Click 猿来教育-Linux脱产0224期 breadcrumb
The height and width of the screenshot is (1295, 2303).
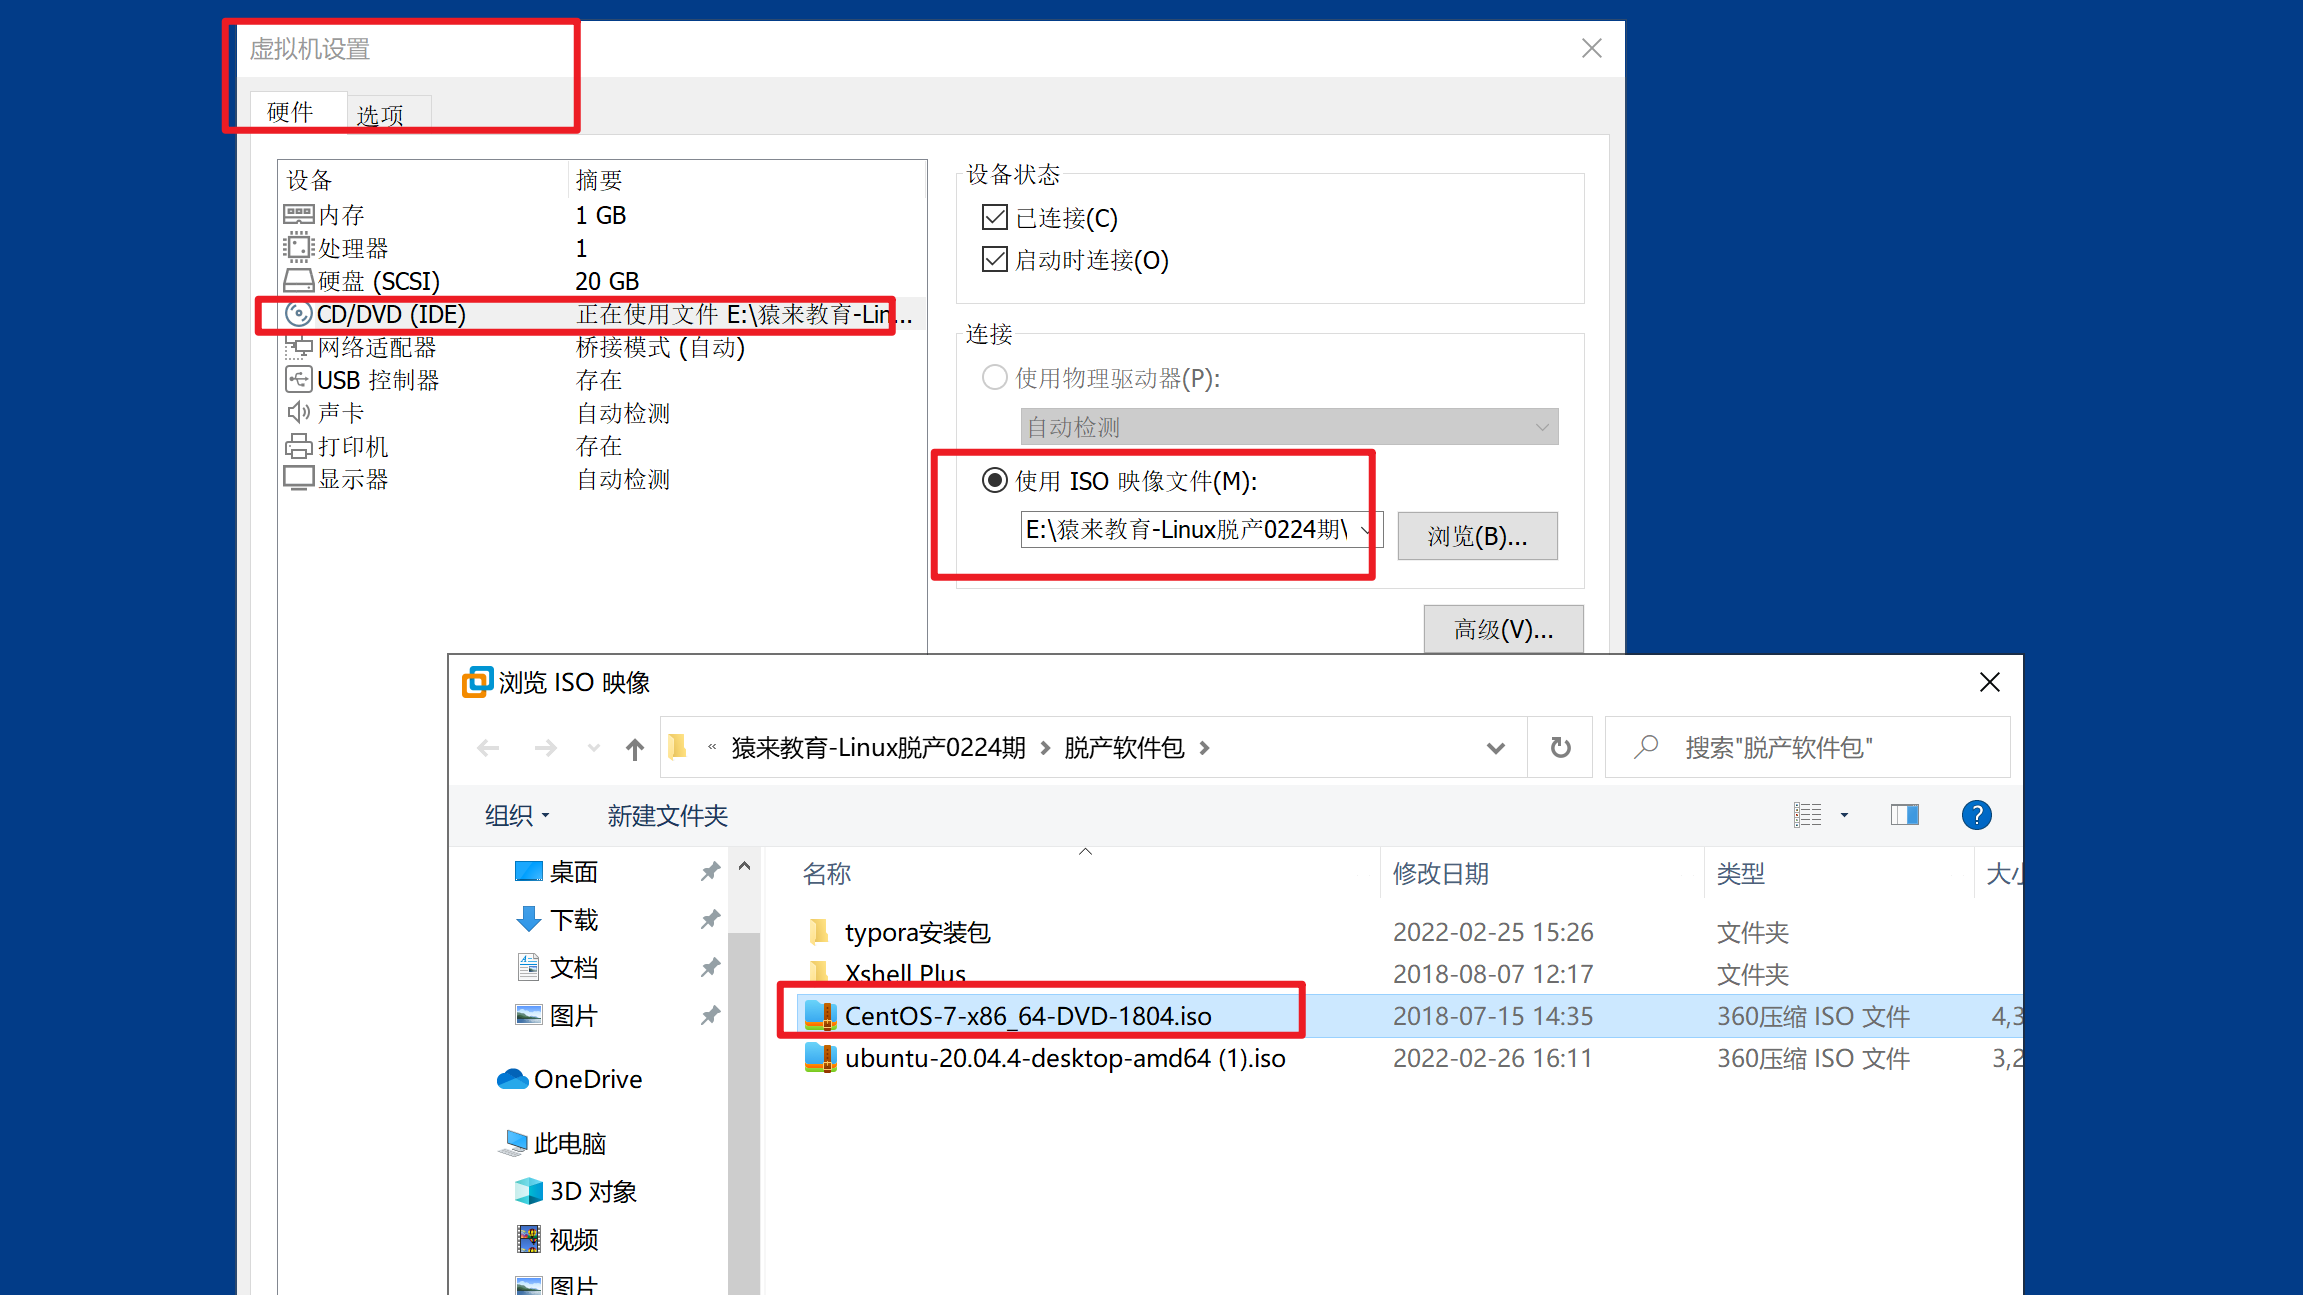click(x=879, y=748)
